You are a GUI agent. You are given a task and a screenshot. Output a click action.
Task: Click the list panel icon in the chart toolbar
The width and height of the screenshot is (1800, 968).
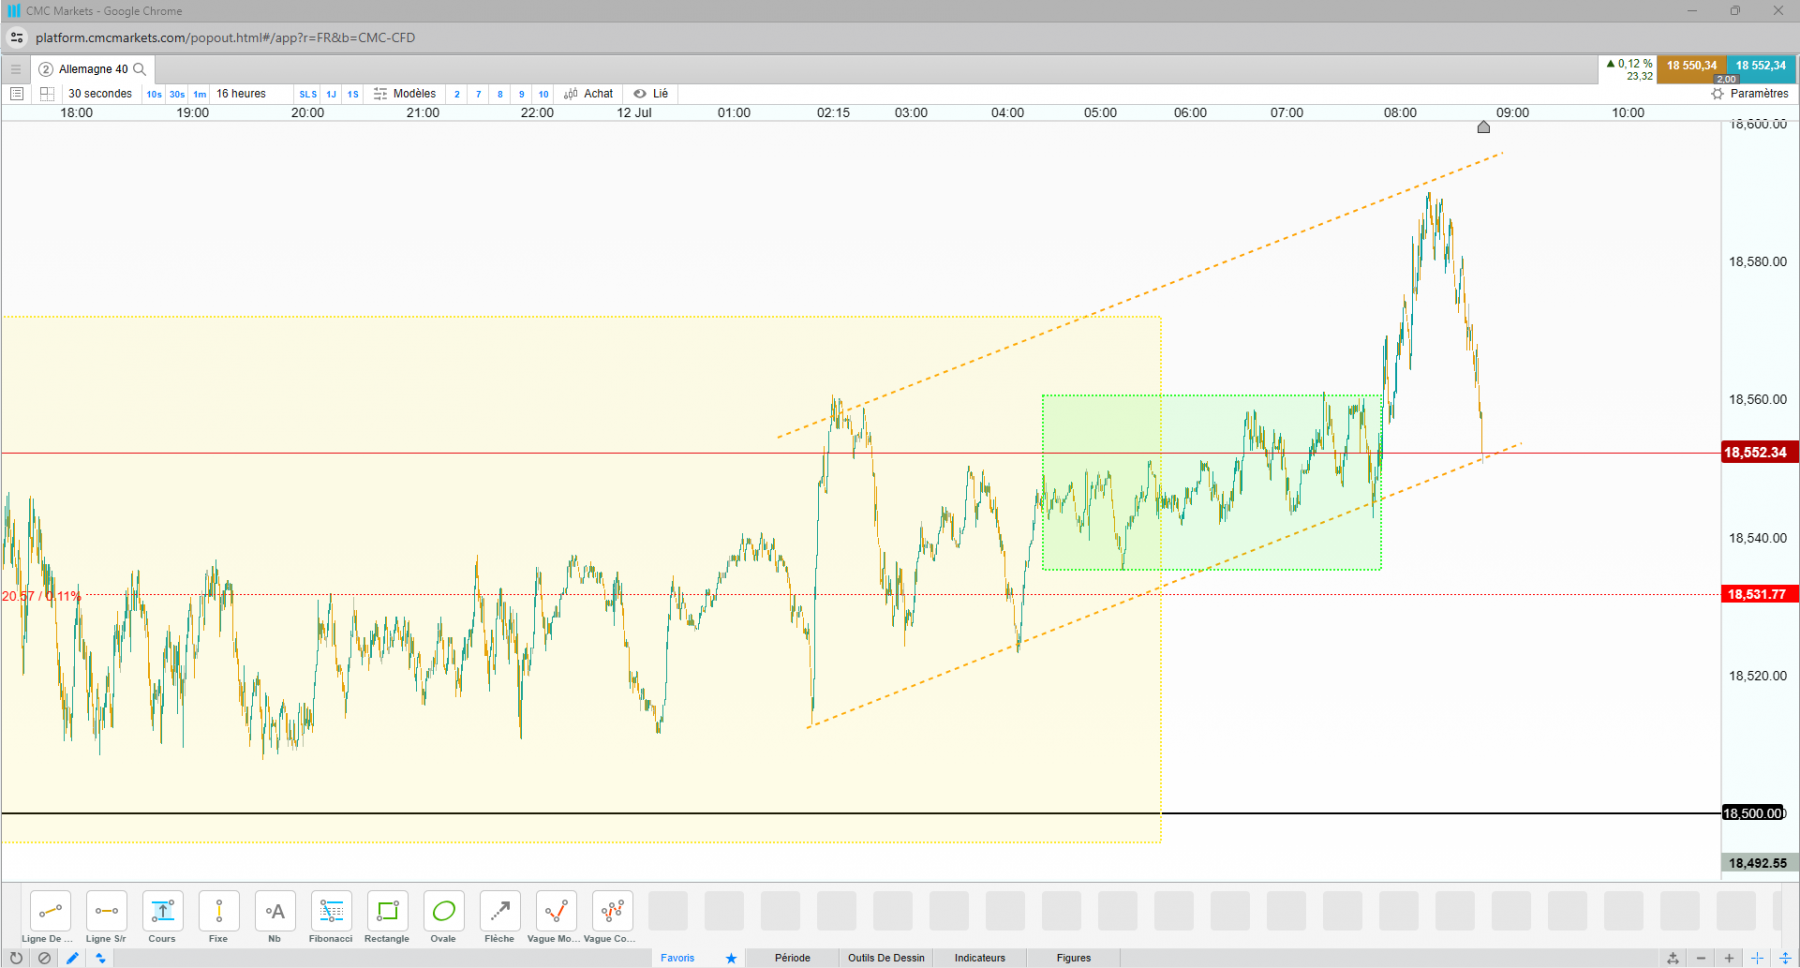pos(17,94)
